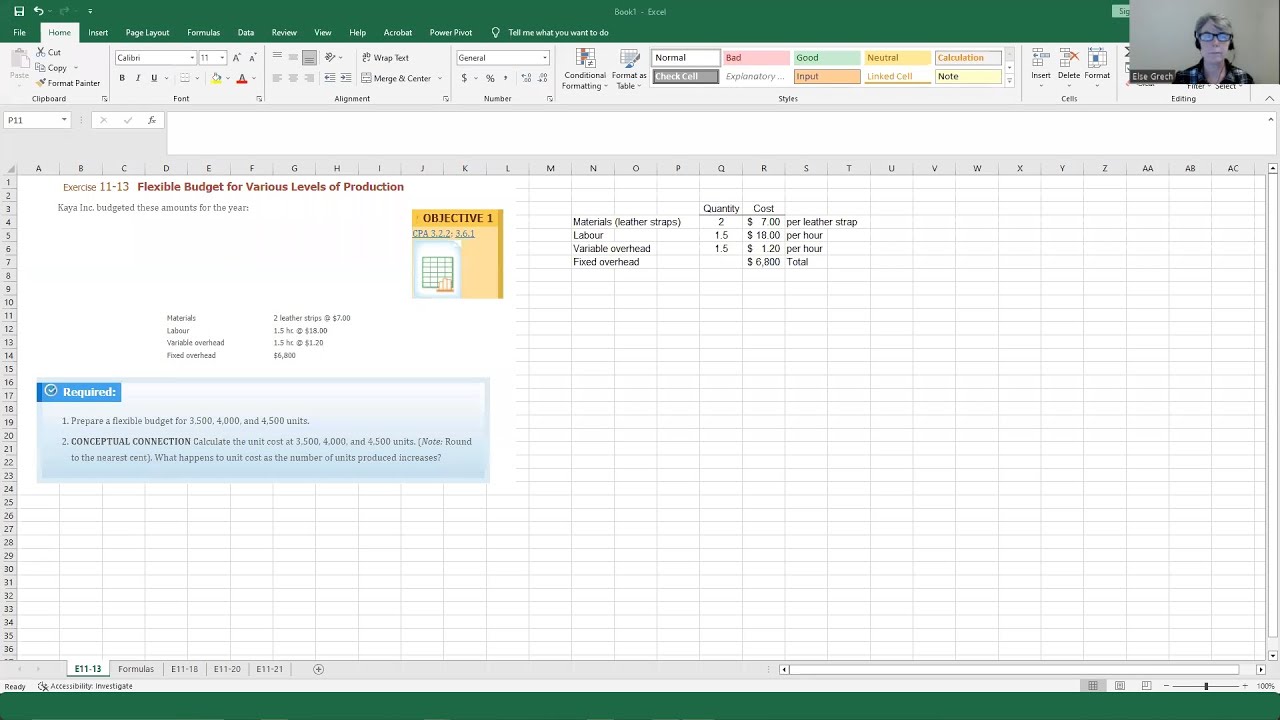Click the Copy icon in Clipboard group
The height and width of the screenshot is (720, 1280).
tap(41, 68)
